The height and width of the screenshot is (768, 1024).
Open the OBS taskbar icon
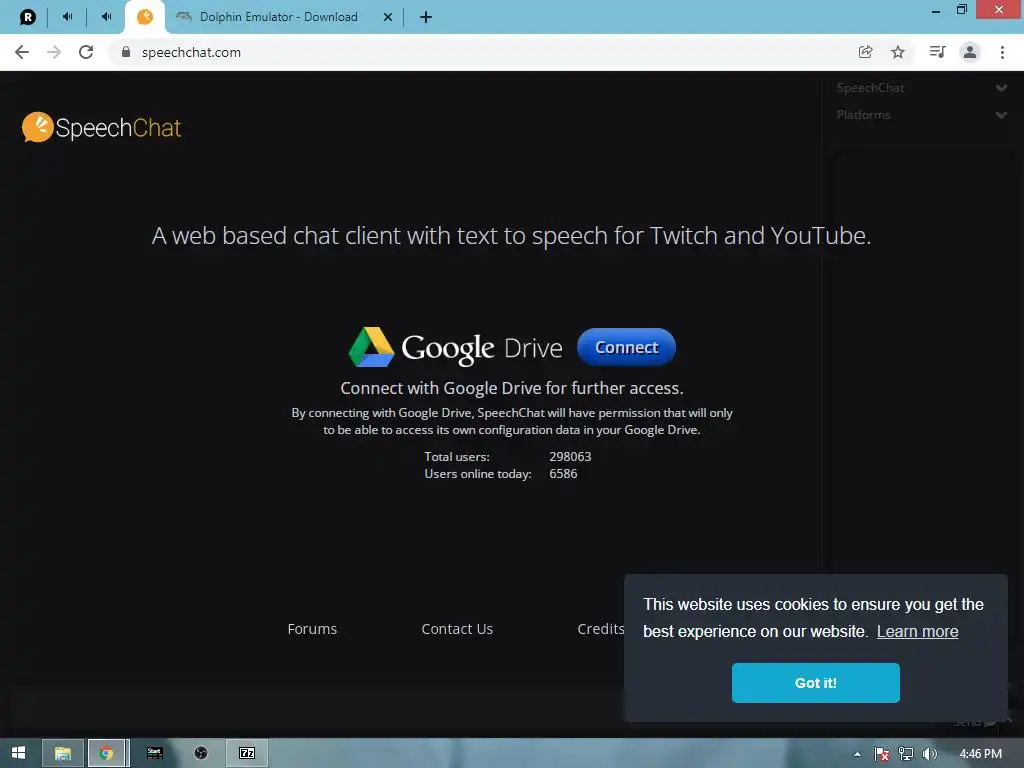(x=200, y=753)
